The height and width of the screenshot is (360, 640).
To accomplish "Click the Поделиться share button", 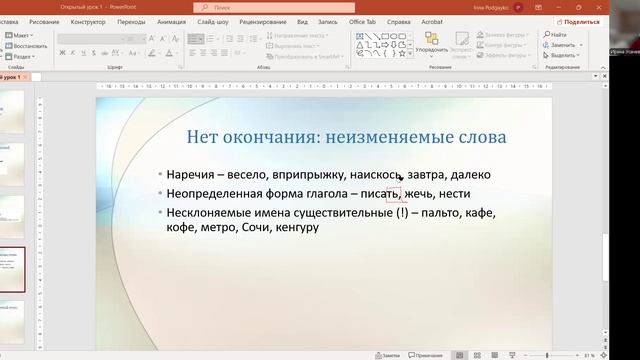I will coord(578,22).
